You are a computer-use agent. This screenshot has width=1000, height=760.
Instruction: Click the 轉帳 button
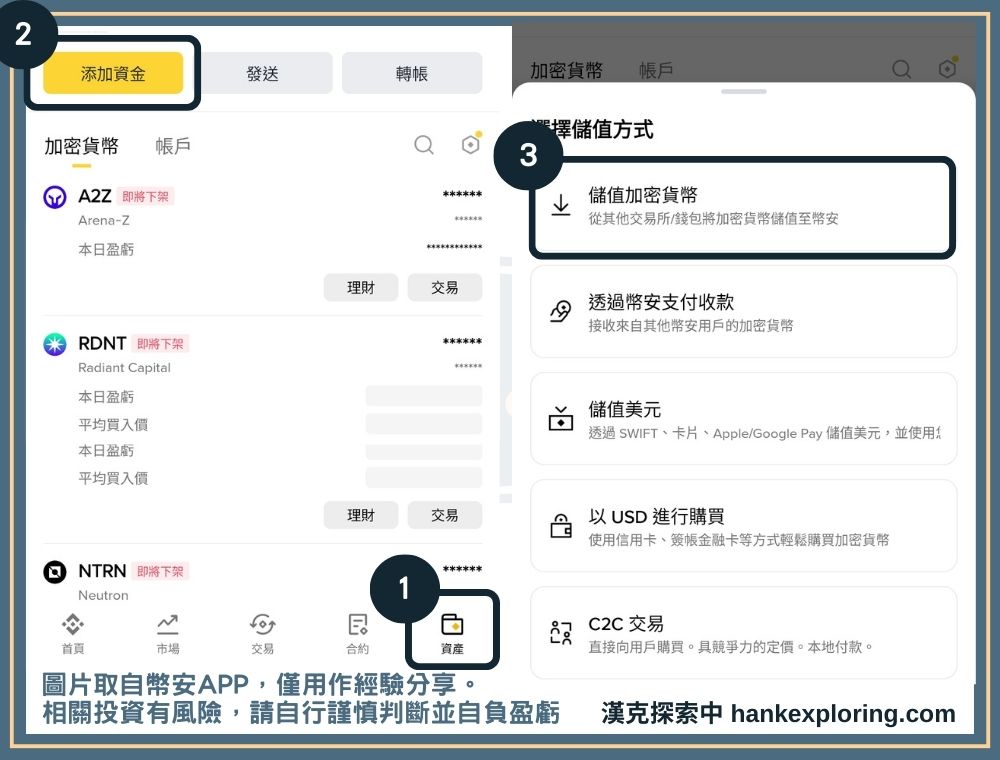tap(412, 72)
